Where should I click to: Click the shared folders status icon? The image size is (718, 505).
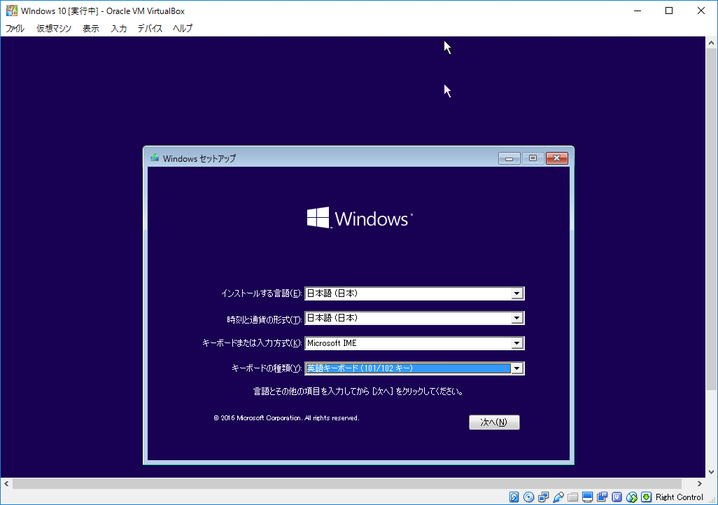(x=573, y=497)
